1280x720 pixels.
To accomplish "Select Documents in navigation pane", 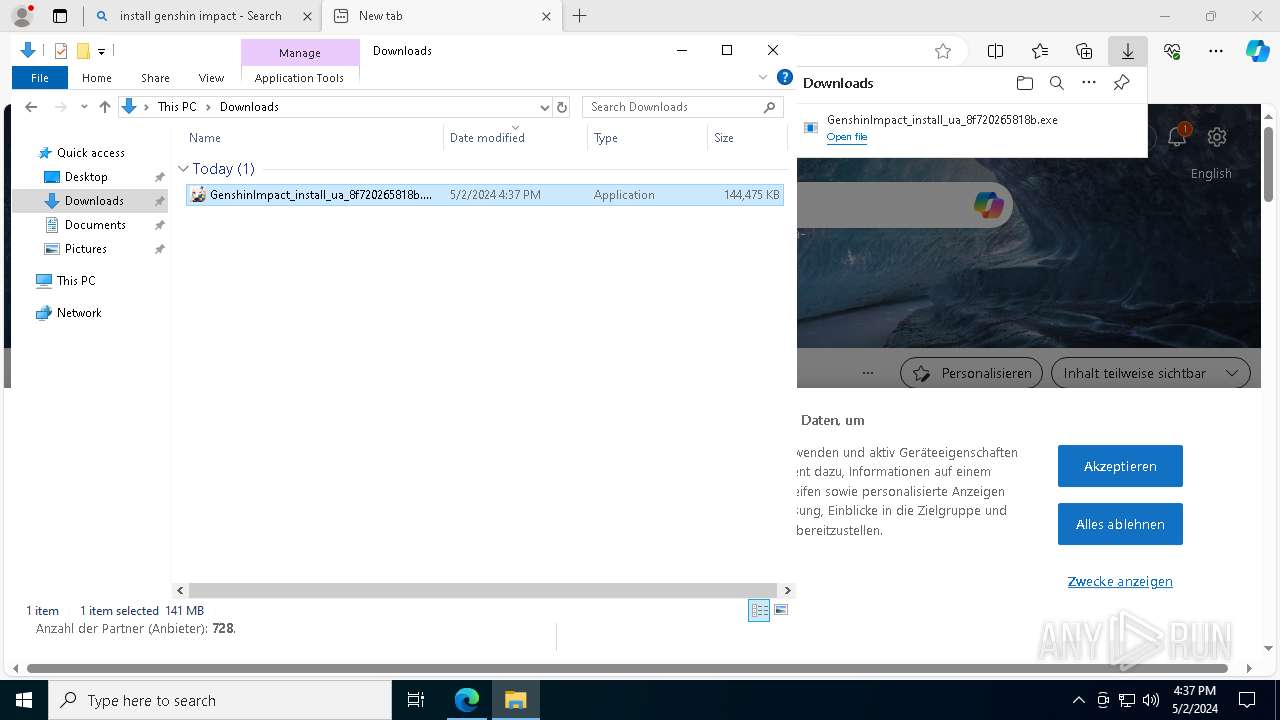I will (x=95, y=225).
